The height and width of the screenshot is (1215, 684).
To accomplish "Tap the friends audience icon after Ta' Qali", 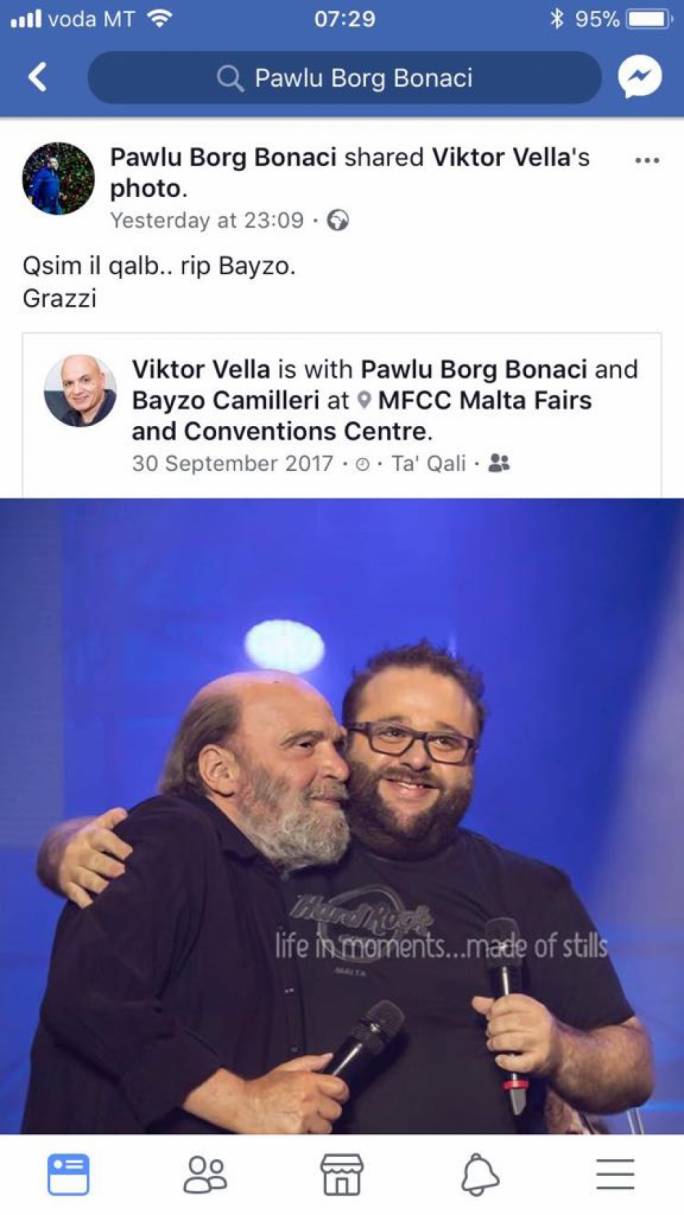I will (499, 464).
